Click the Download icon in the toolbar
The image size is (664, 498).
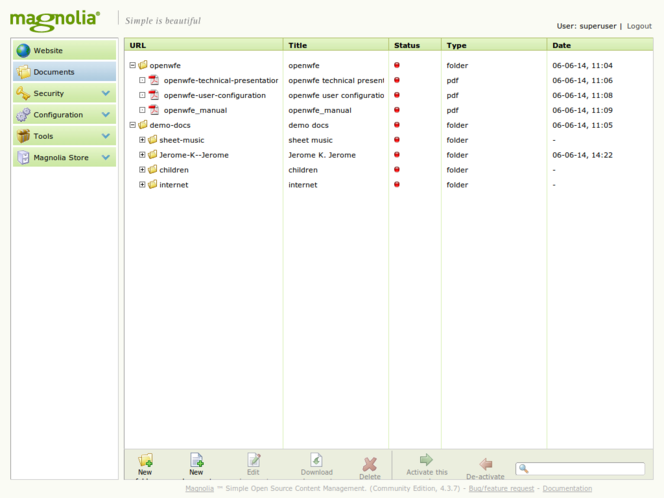point(316,460)
